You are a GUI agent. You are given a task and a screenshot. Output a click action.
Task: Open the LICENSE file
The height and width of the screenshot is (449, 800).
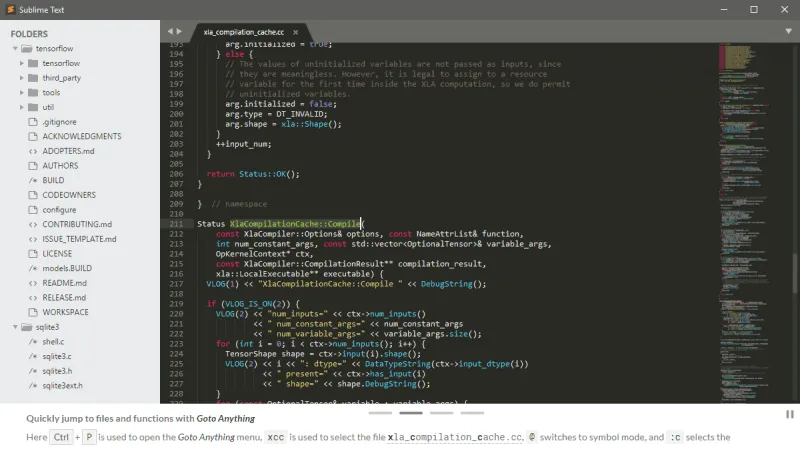(x=57, y=254)
